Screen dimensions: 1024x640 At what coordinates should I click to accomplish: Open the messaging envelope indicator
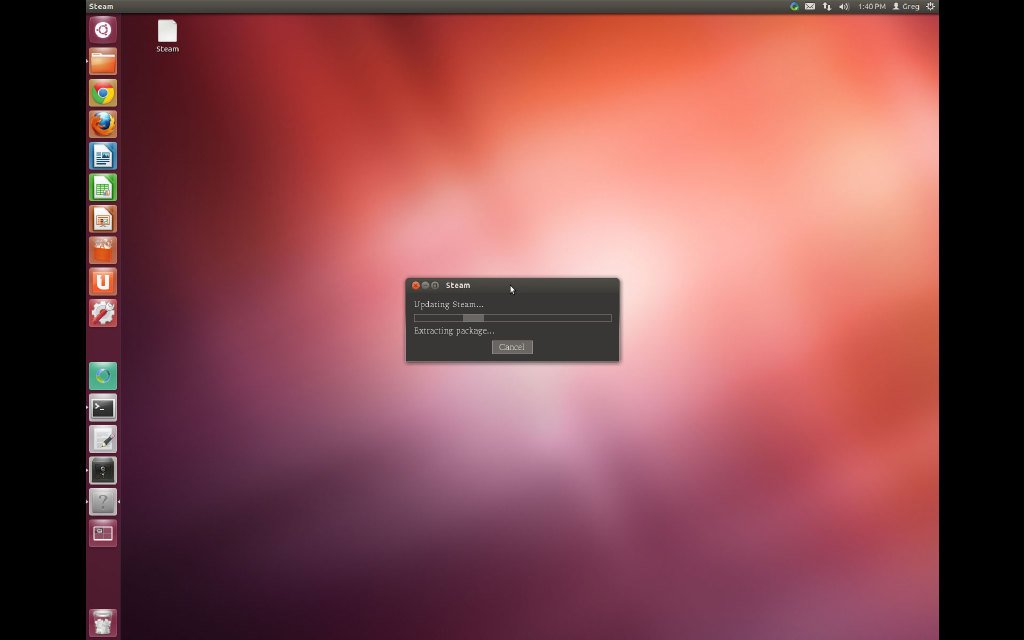tap(810, 7)
